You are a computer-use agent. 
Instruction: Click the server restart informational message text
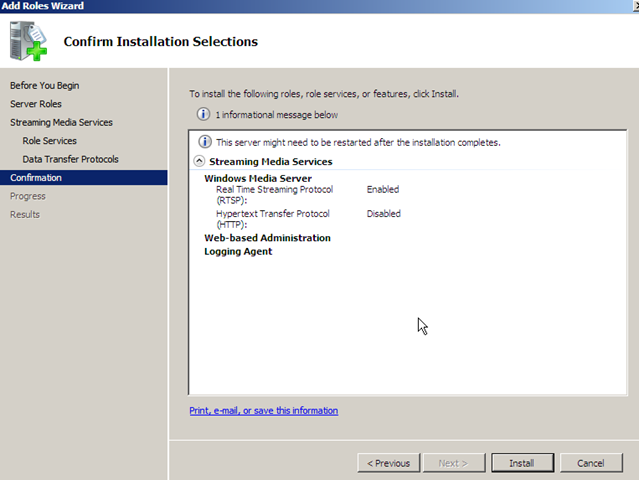[x=358, y=143]
